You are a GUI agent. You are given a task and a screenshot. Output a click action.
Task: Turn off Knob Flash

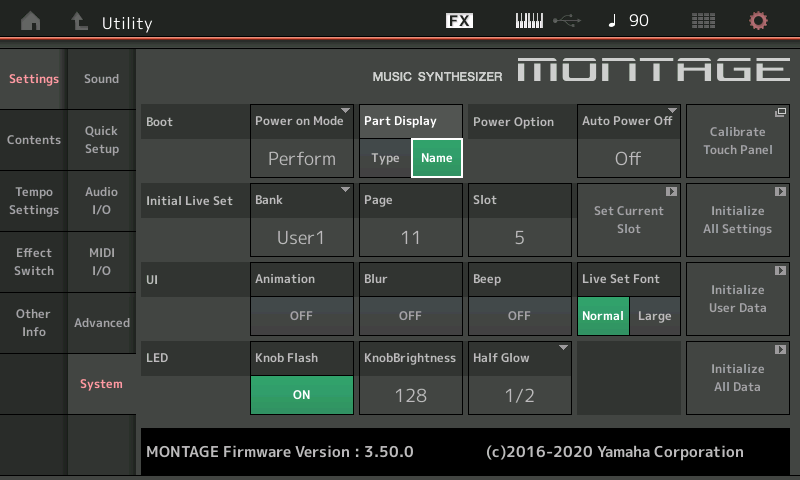tap(302, 394)
